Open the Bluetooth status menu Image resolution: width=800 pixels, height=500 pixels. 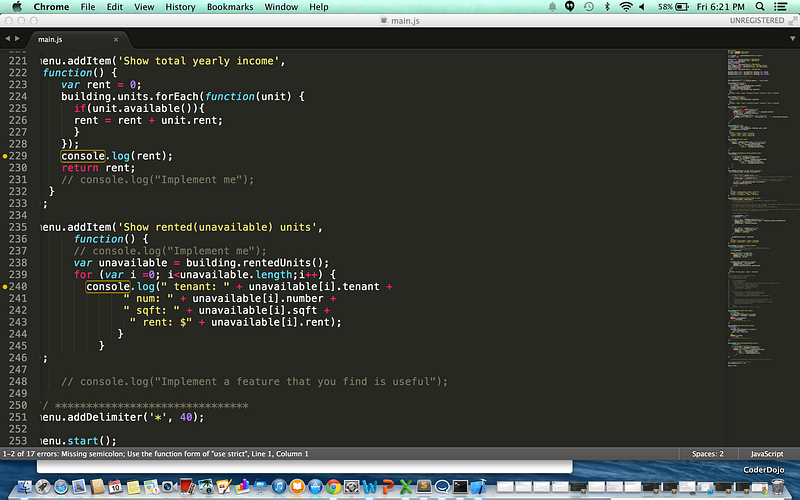tap(607, 7)
